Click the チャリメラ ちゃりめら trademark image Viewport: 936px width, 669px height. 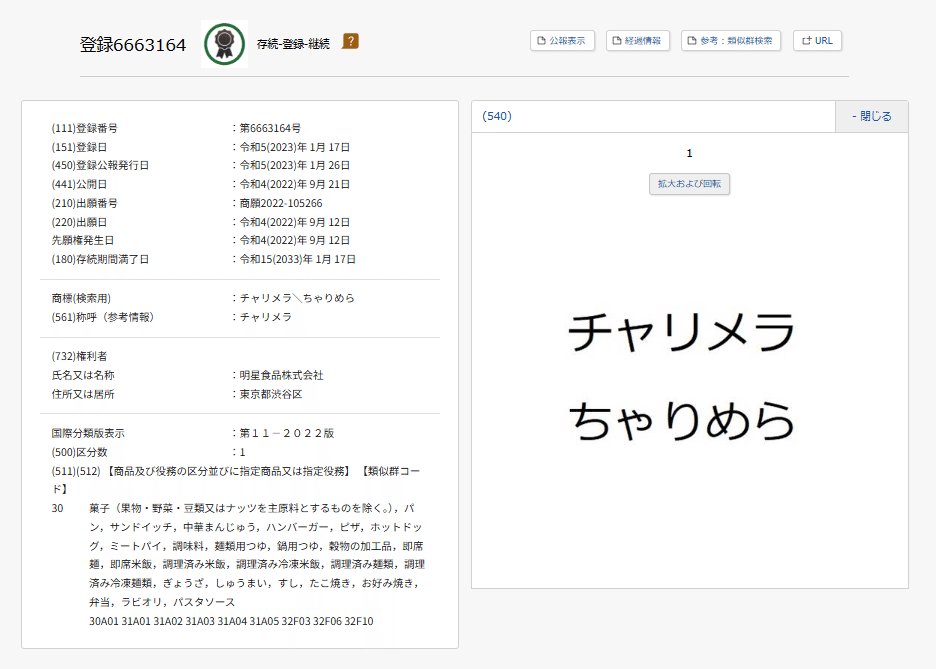[681, 376]
